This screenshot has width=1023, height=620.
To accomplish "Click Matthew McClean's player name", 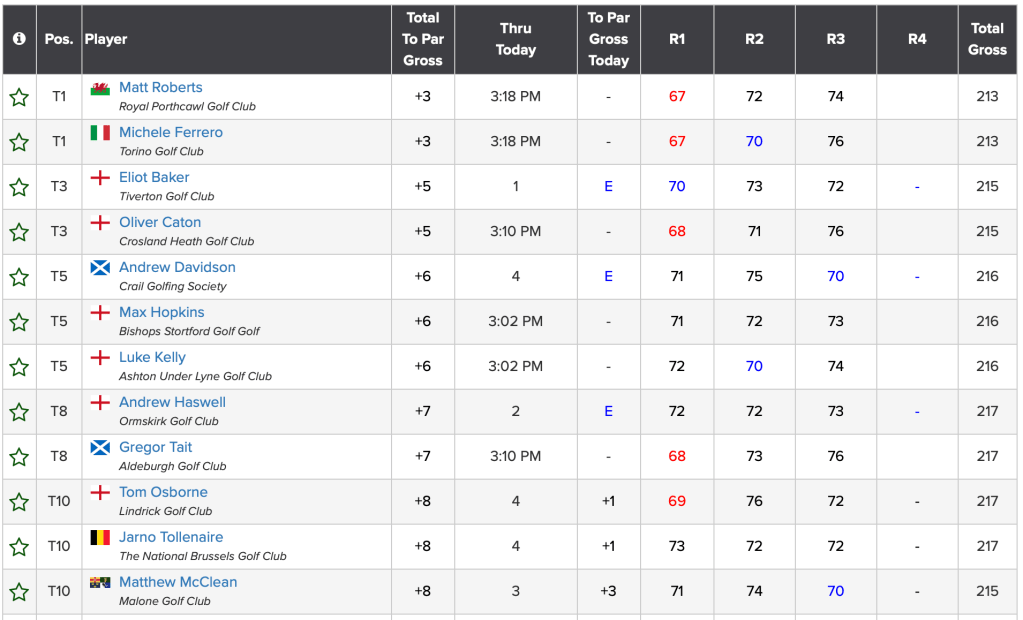I will pos(178,582).
